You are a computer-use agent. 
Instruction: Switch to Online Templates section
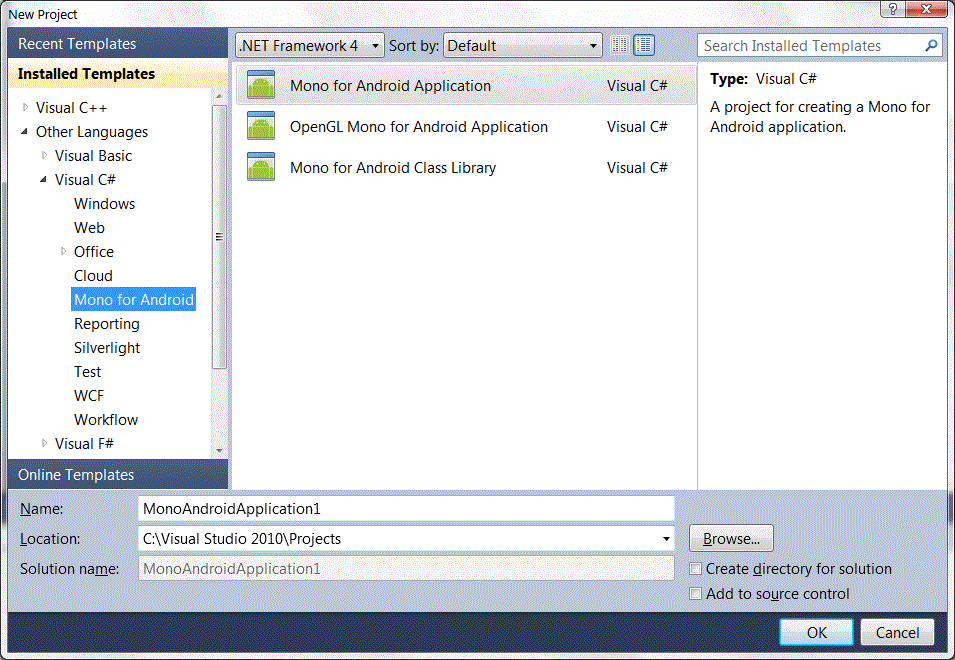[76, 474]
